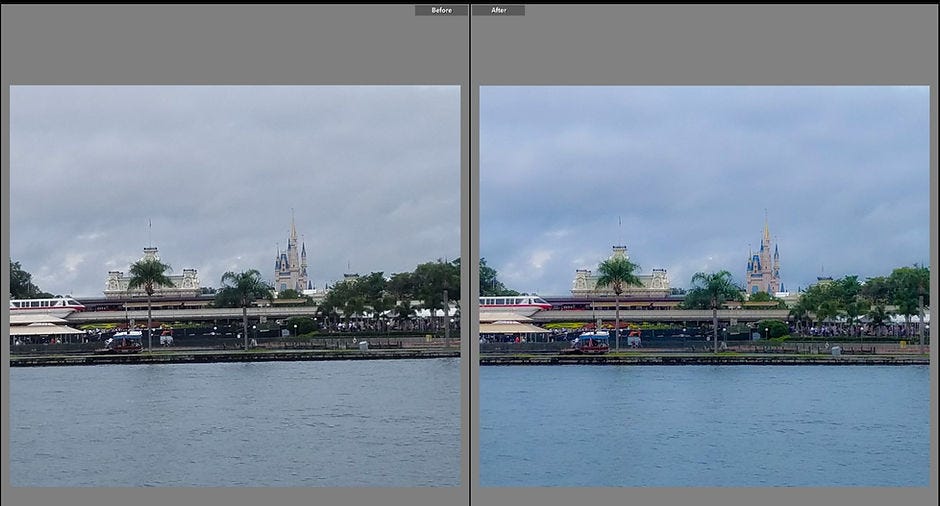Screen dimensions: 940x506
Task: Click the After label above right photo
Action: tap(498, 10)
